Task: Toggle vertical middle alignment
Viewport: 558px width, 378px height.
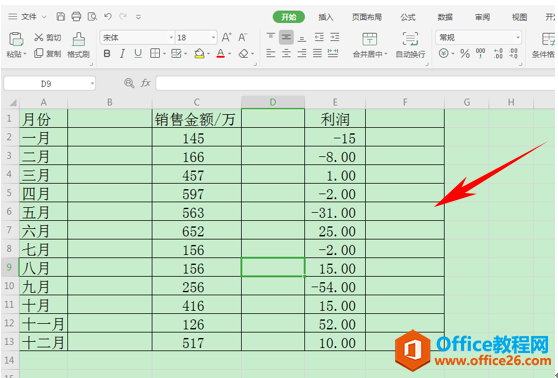Action: tap(286, 37)
